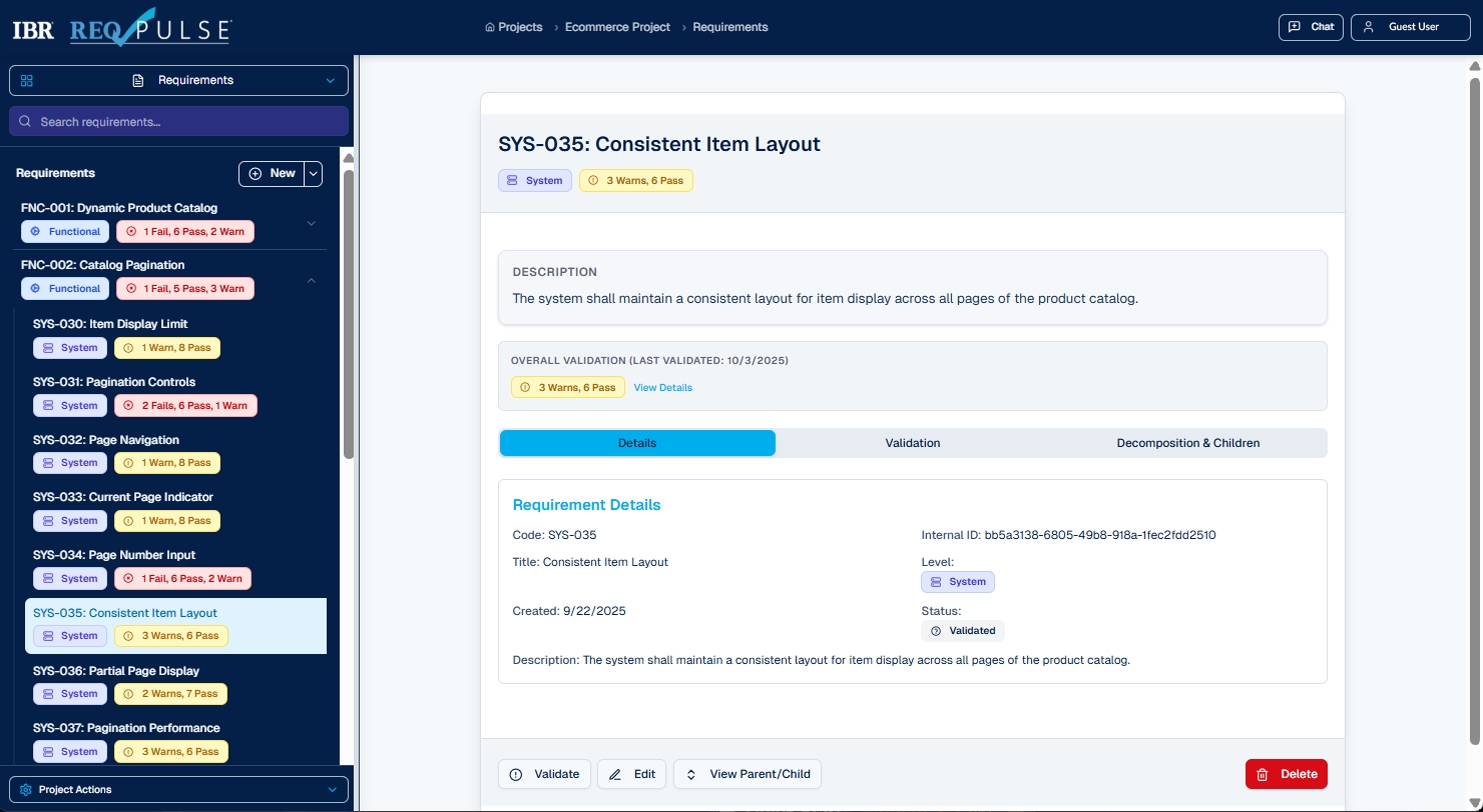The width and height of the screenshot is (1483, 812).
Task: Click the Functional badge on FNC-001
Action: [x=64, y=231]
